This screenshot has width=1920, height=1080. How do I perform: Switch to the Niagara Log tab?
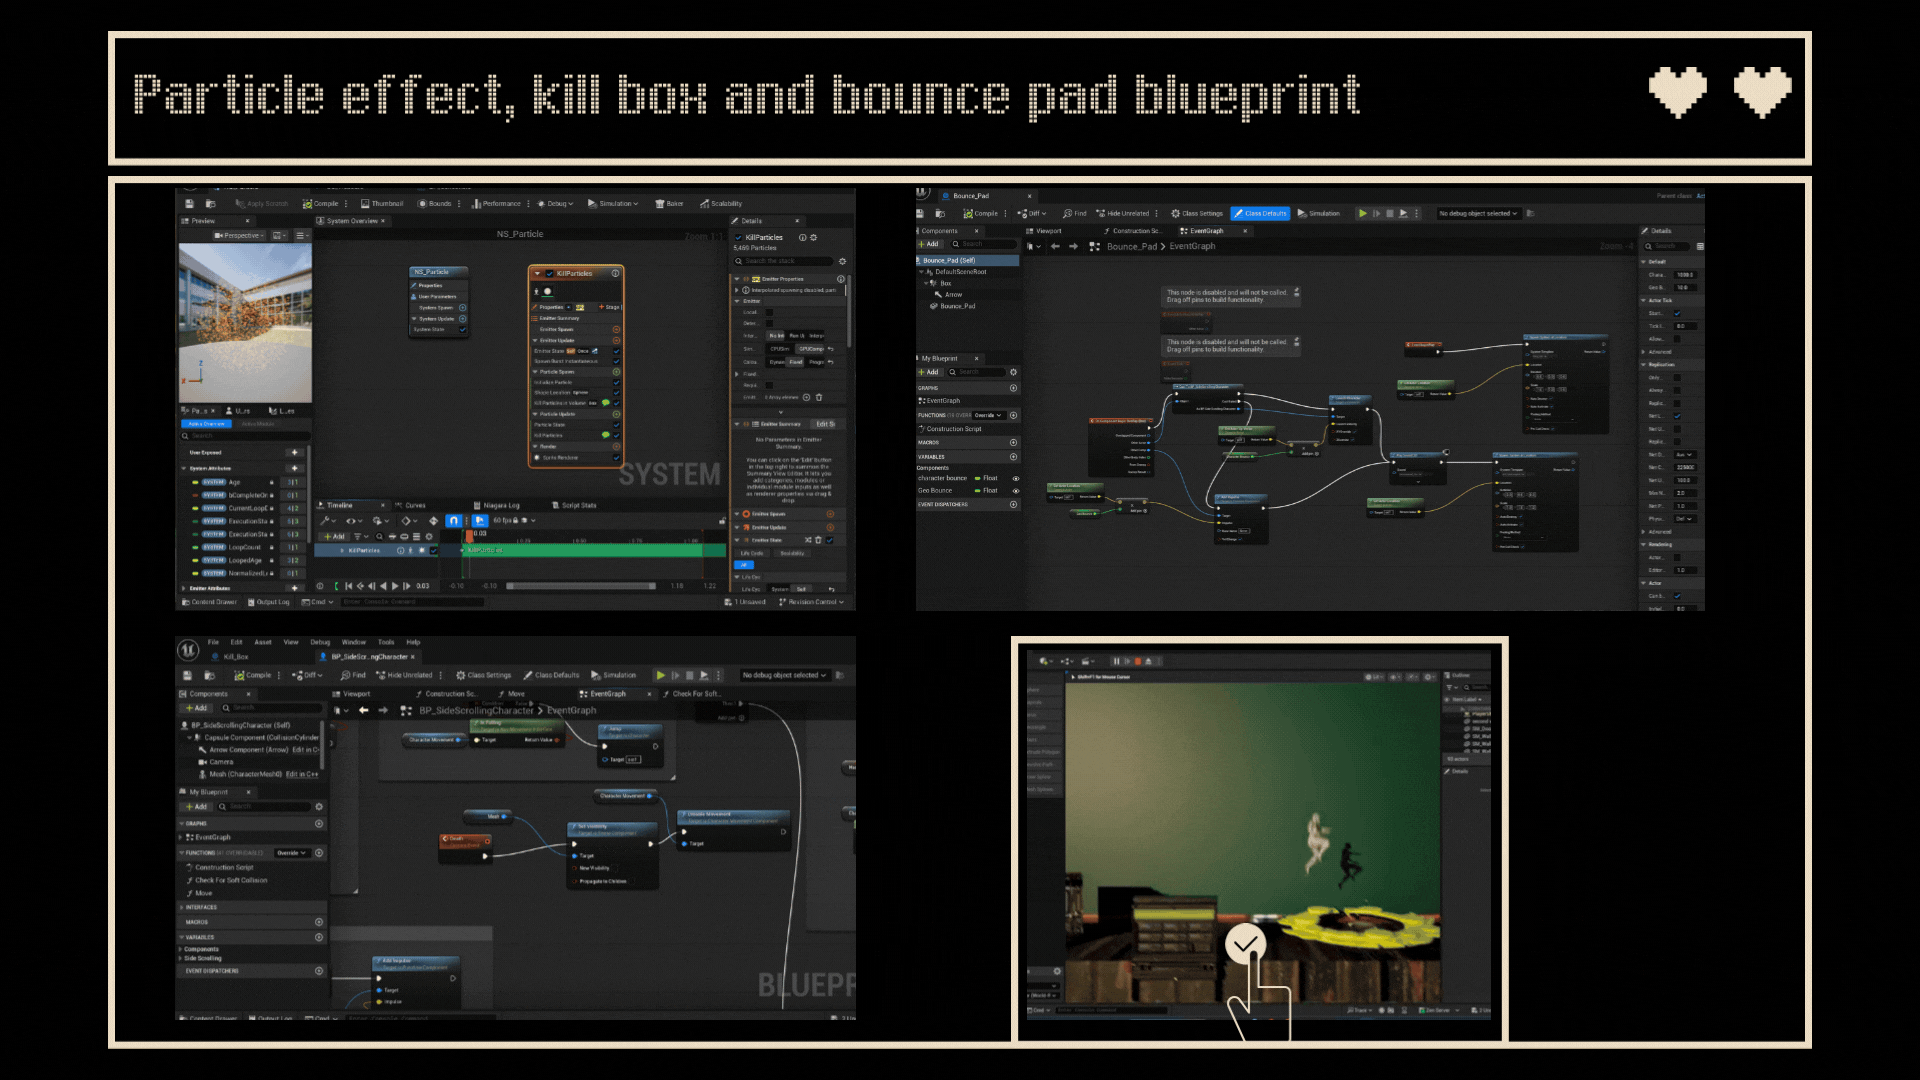[496, 505]
